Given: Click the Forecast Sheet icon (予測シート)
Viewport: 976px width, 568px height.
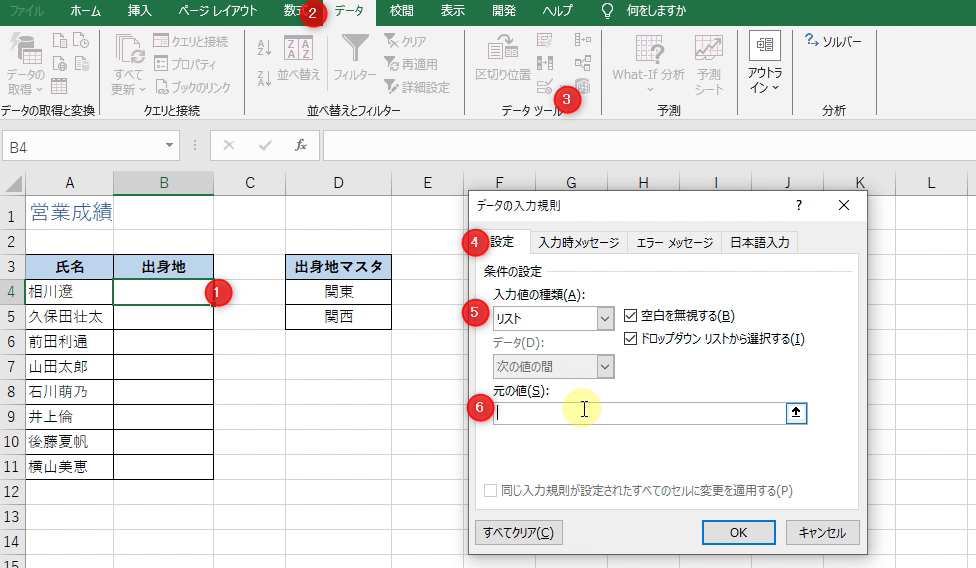Looking at the screenshot, I should point(709,50).
